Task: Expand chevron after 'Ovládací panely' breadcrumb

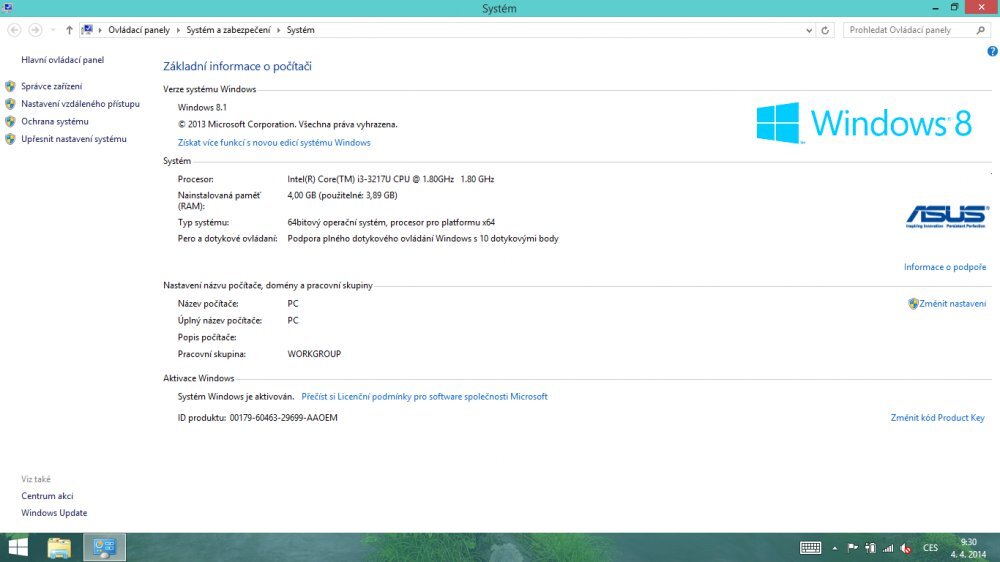Action: click(178, 30)
